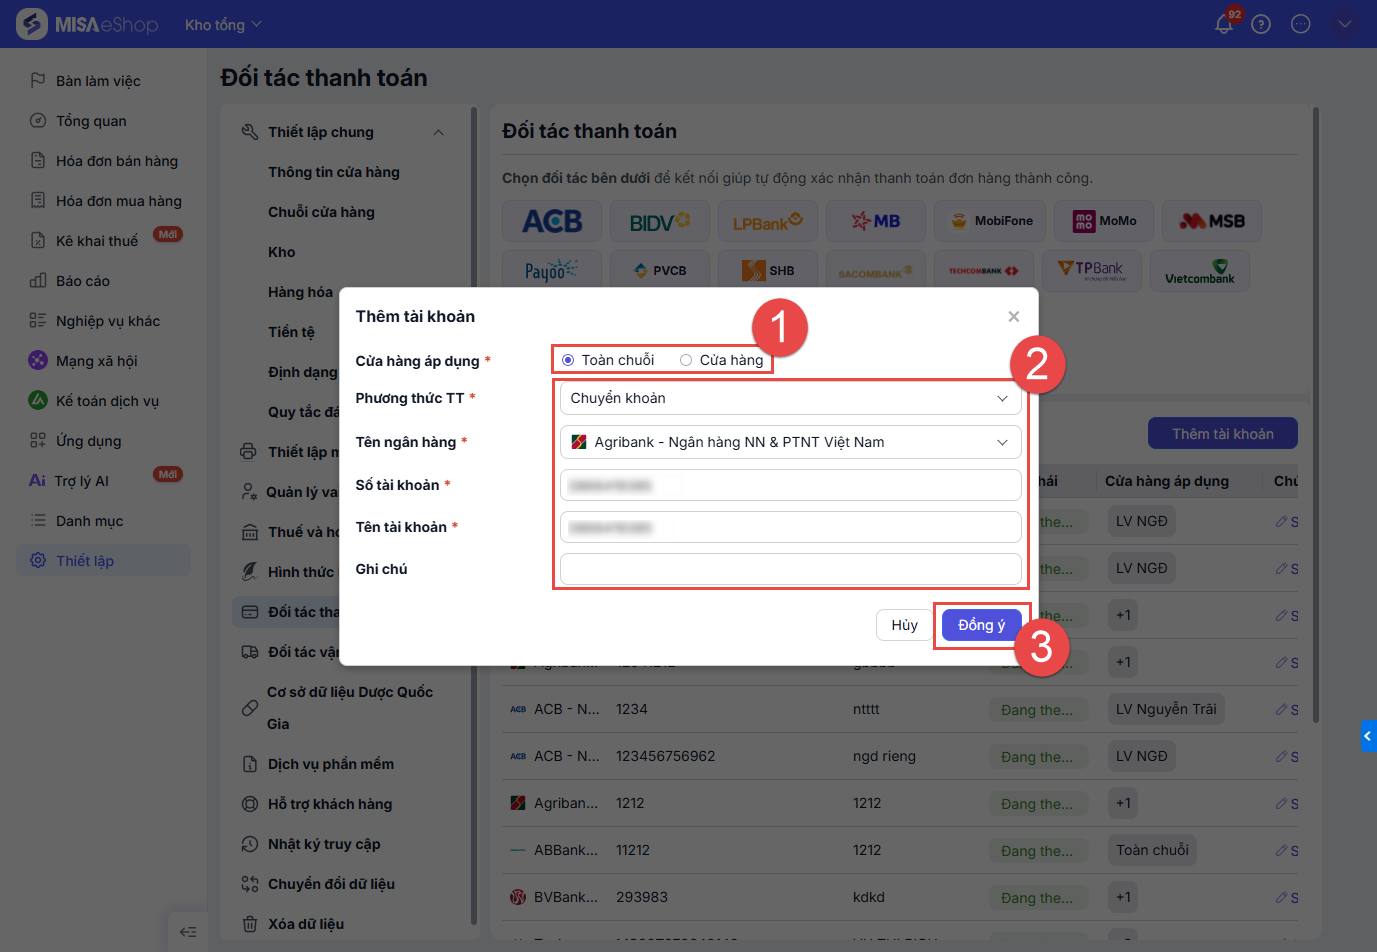Click the Trợ lý AI icon

pos(38,481)
